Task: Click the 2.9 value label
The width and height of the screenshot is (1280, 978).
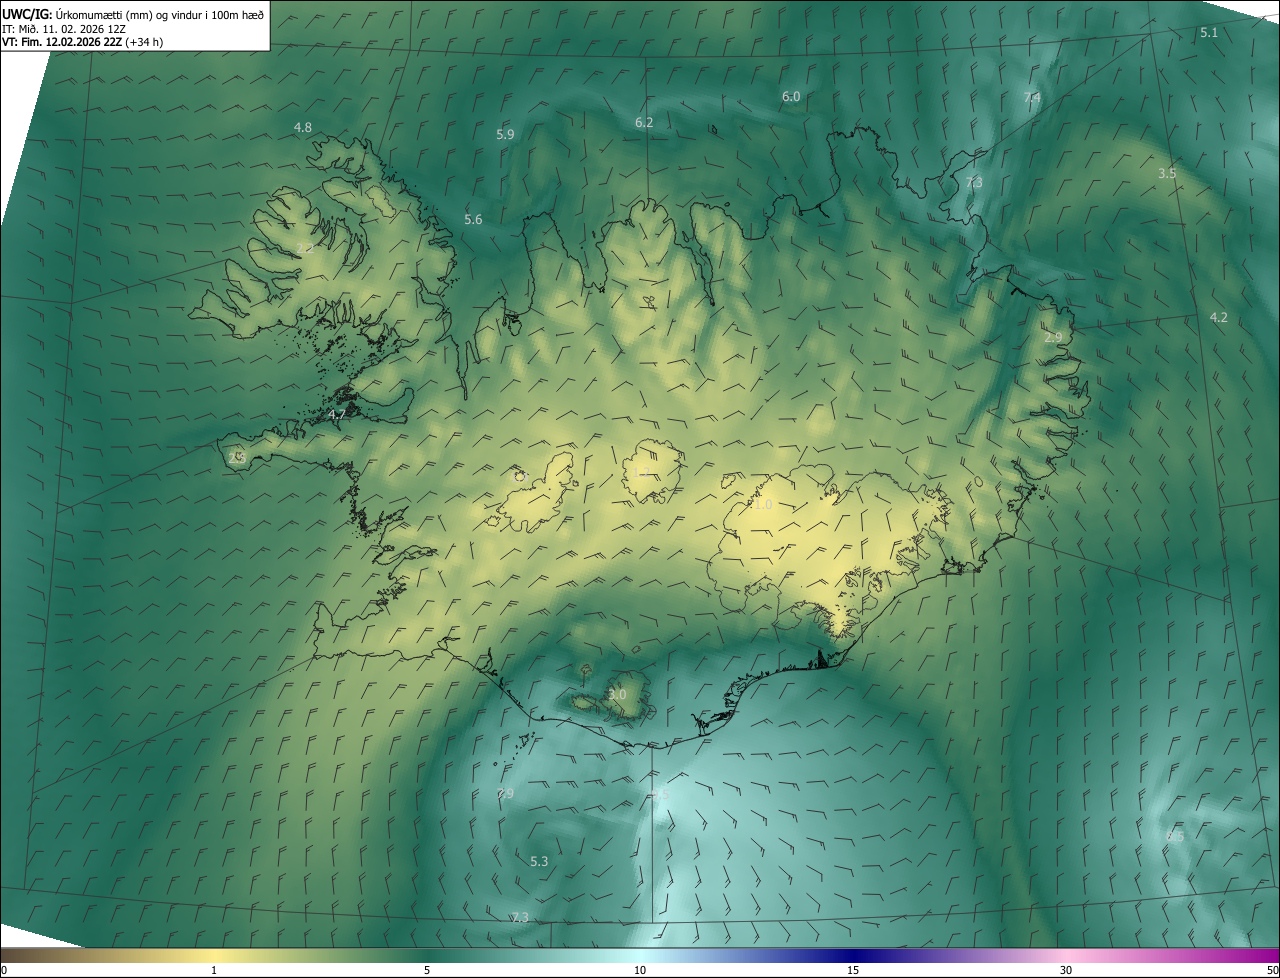Action: click(x=1053, y=337)
